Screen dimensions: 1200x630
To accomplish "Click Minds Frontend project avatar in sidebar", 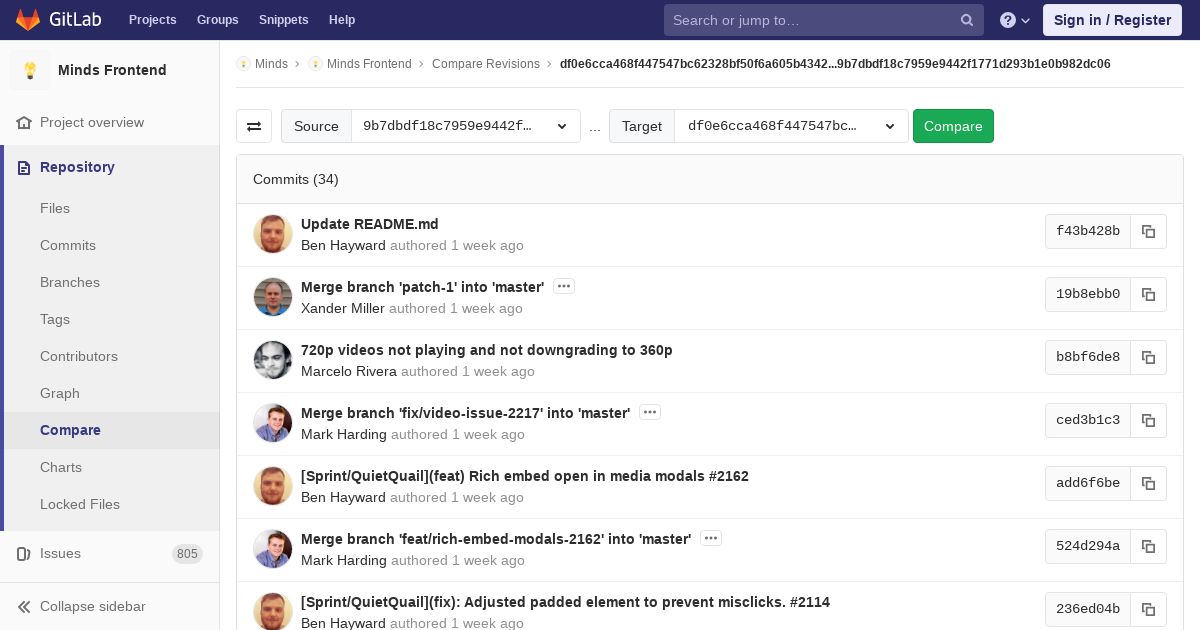I will click(30, 70).
